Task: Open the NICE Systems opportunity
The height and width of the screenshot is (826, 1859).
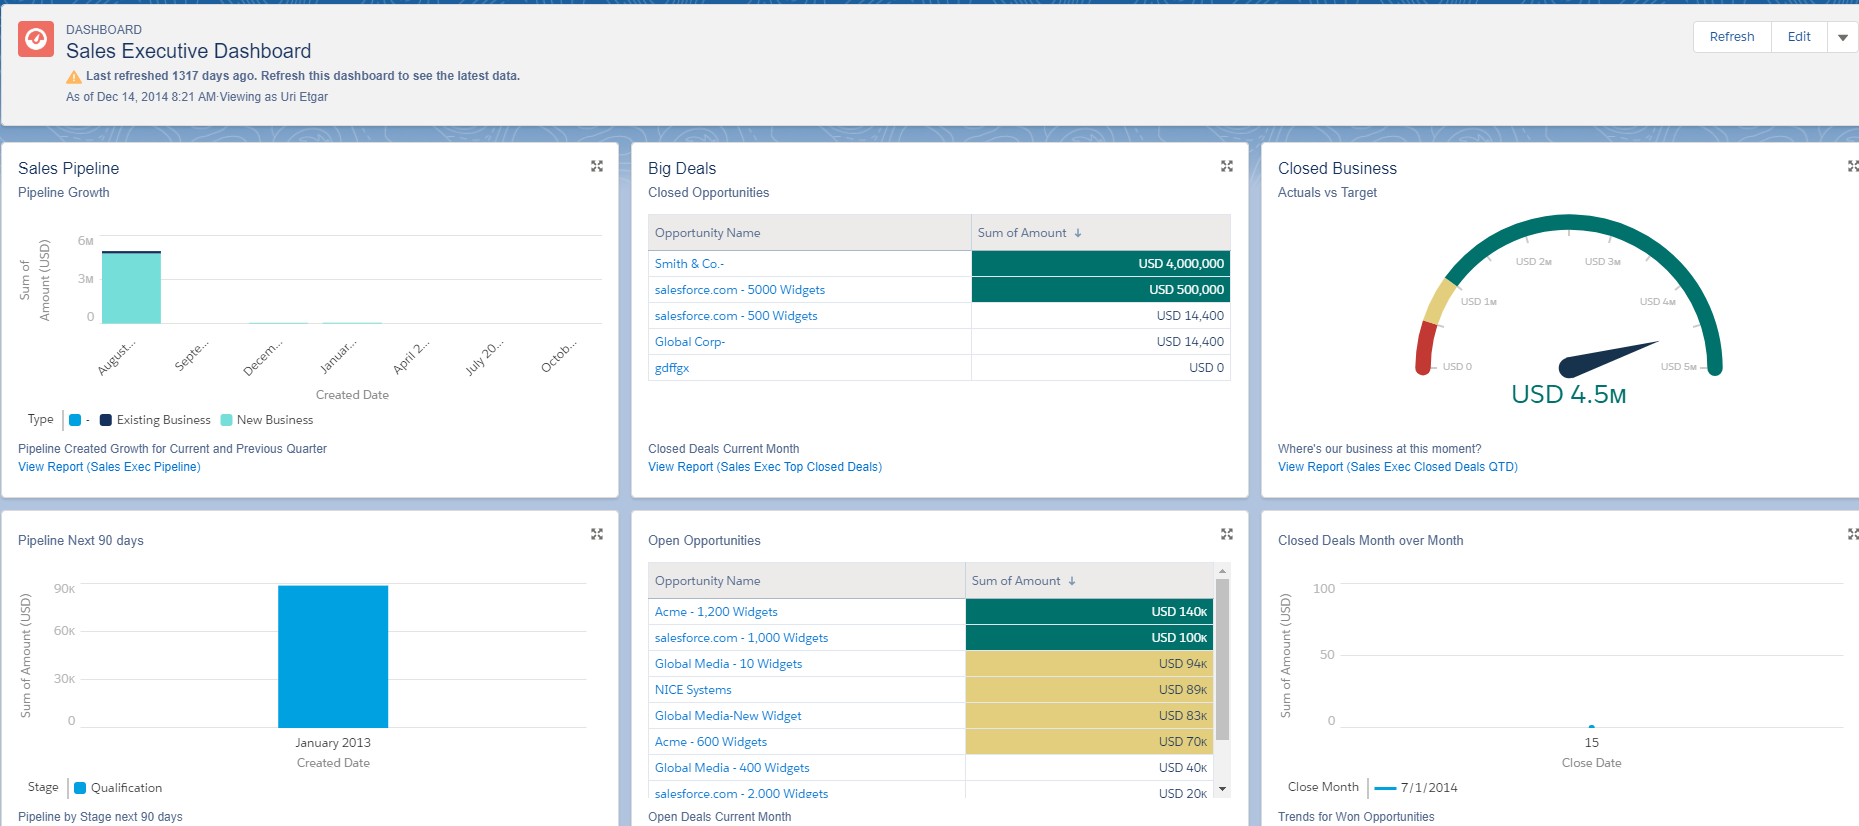Action: tap(693, 690)
